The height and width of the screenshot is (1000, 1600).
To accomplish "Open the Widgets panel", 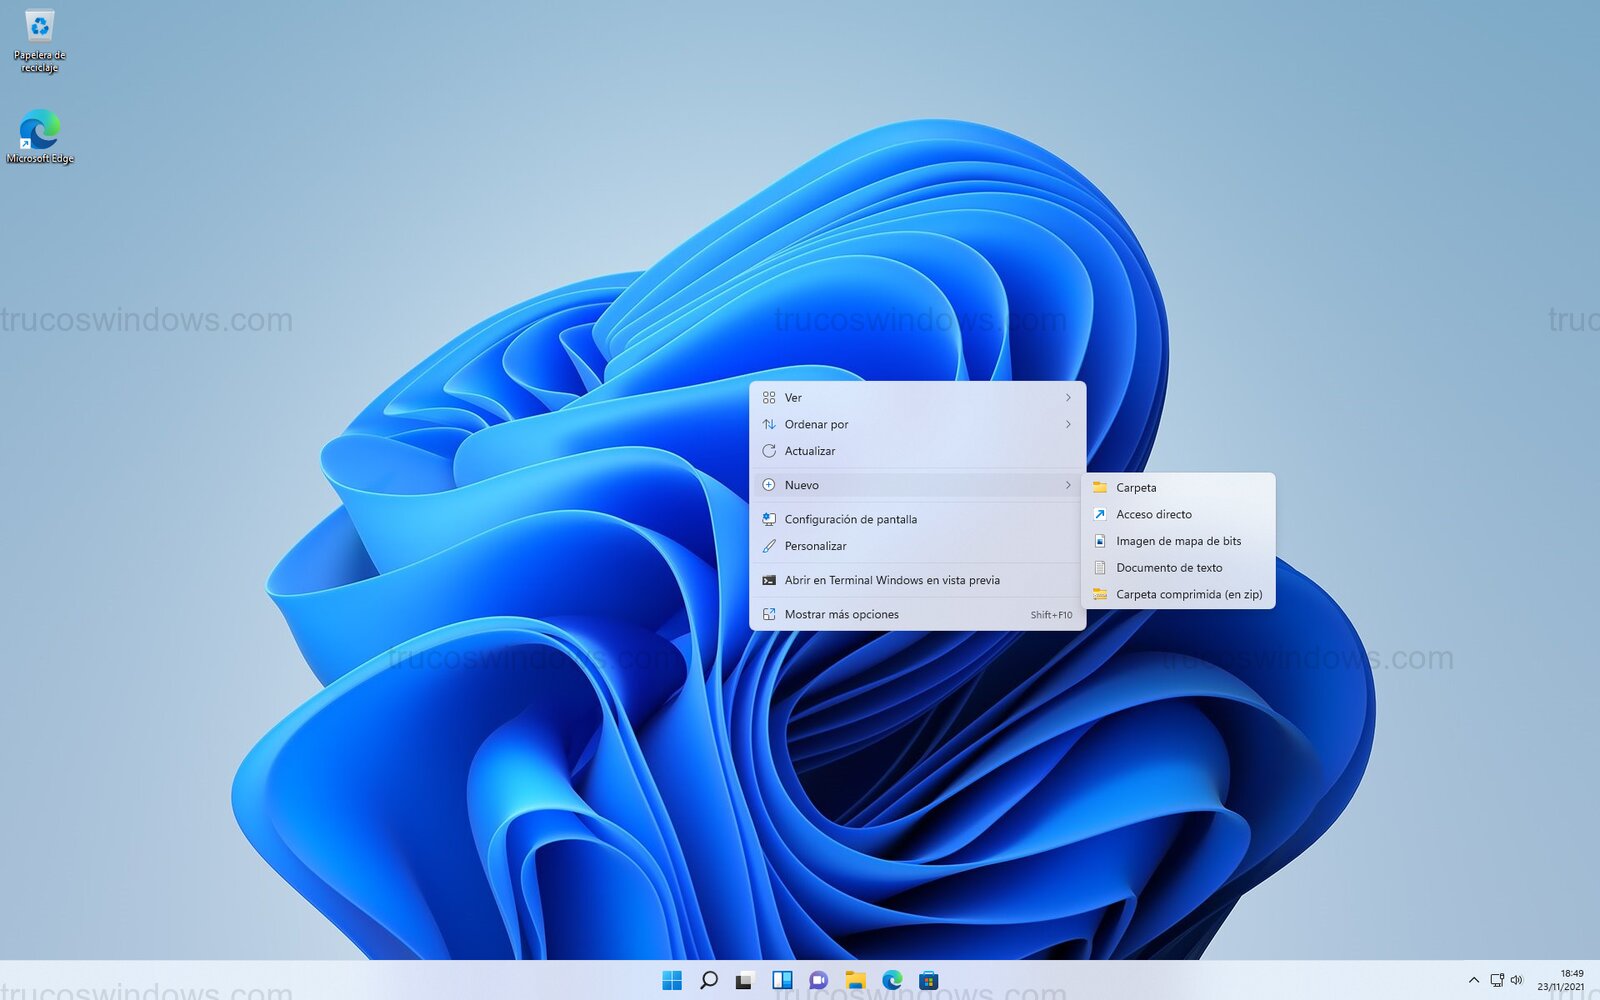I will (783, 980).
